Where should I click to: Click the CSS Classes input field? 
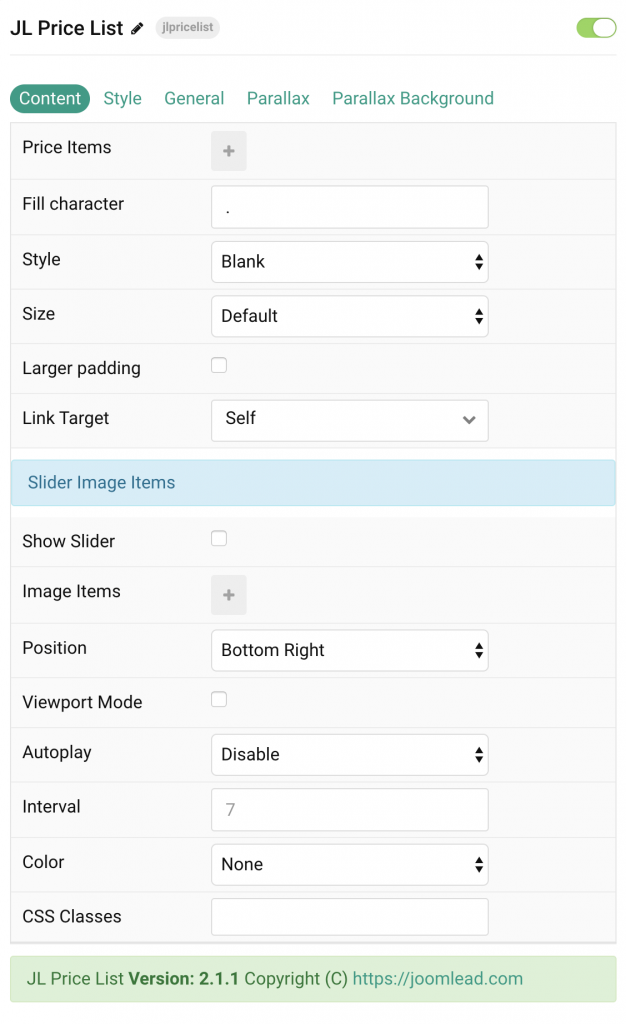tap(349, 916)
